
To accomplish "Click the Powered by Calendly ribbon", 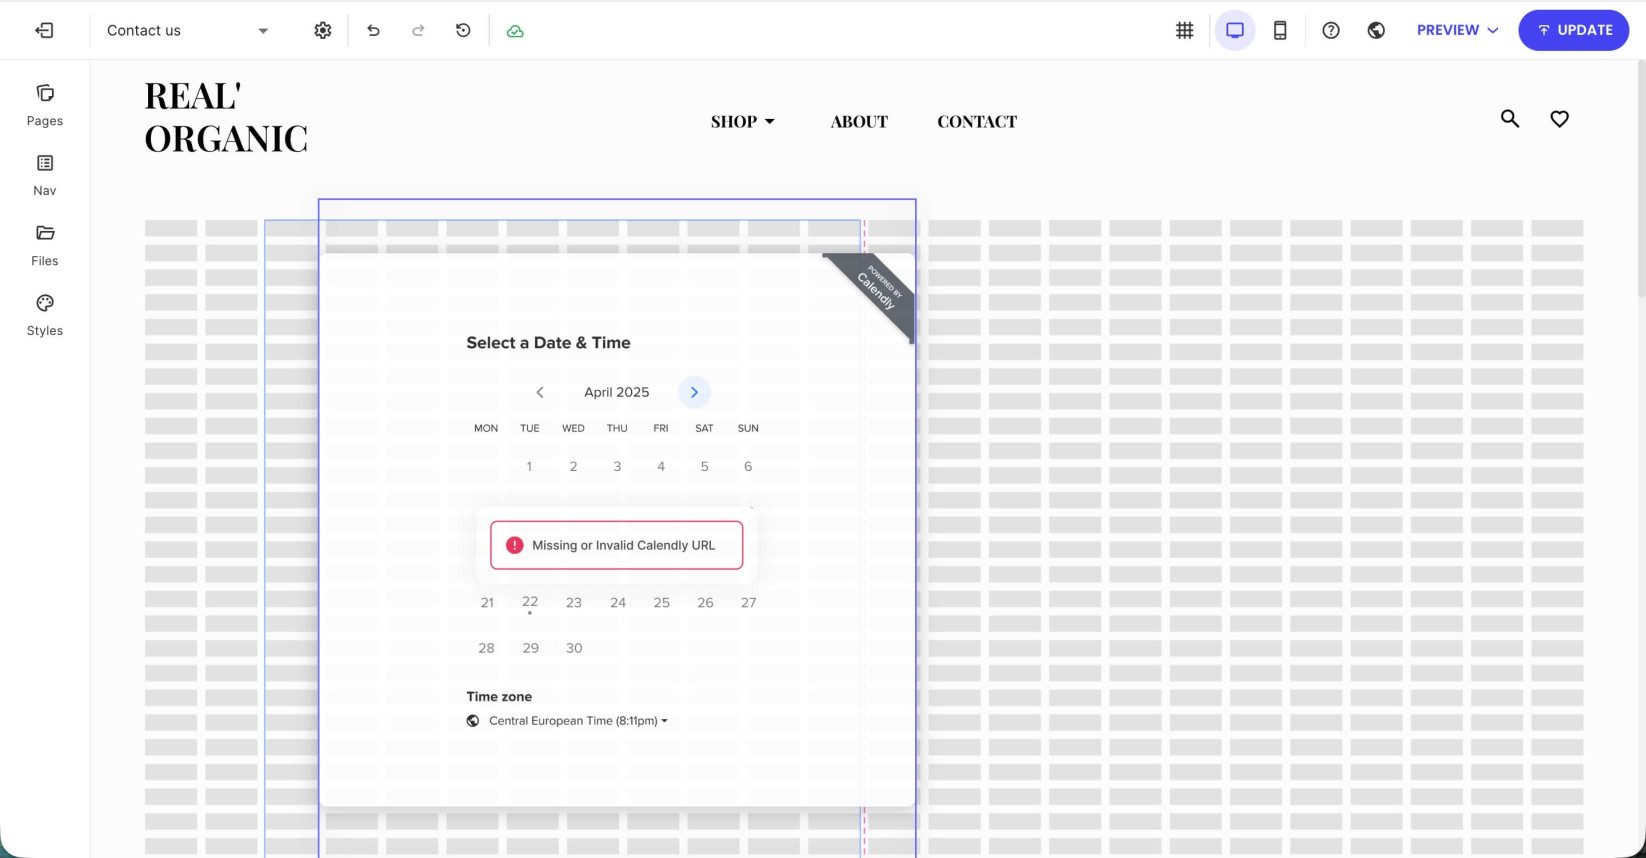I will click(x=875, y=292).
